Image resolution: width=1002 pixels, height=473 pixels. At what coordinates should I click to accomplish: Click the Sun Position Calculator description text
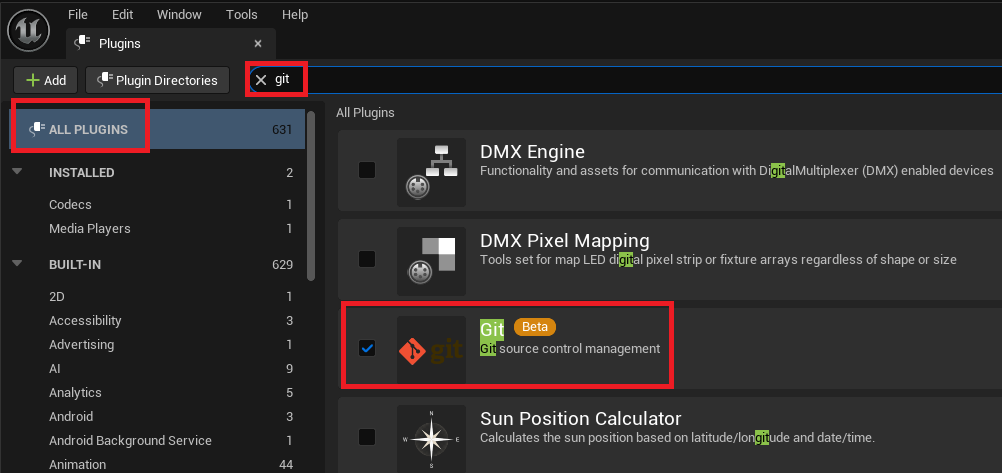[x=677, y=438]
